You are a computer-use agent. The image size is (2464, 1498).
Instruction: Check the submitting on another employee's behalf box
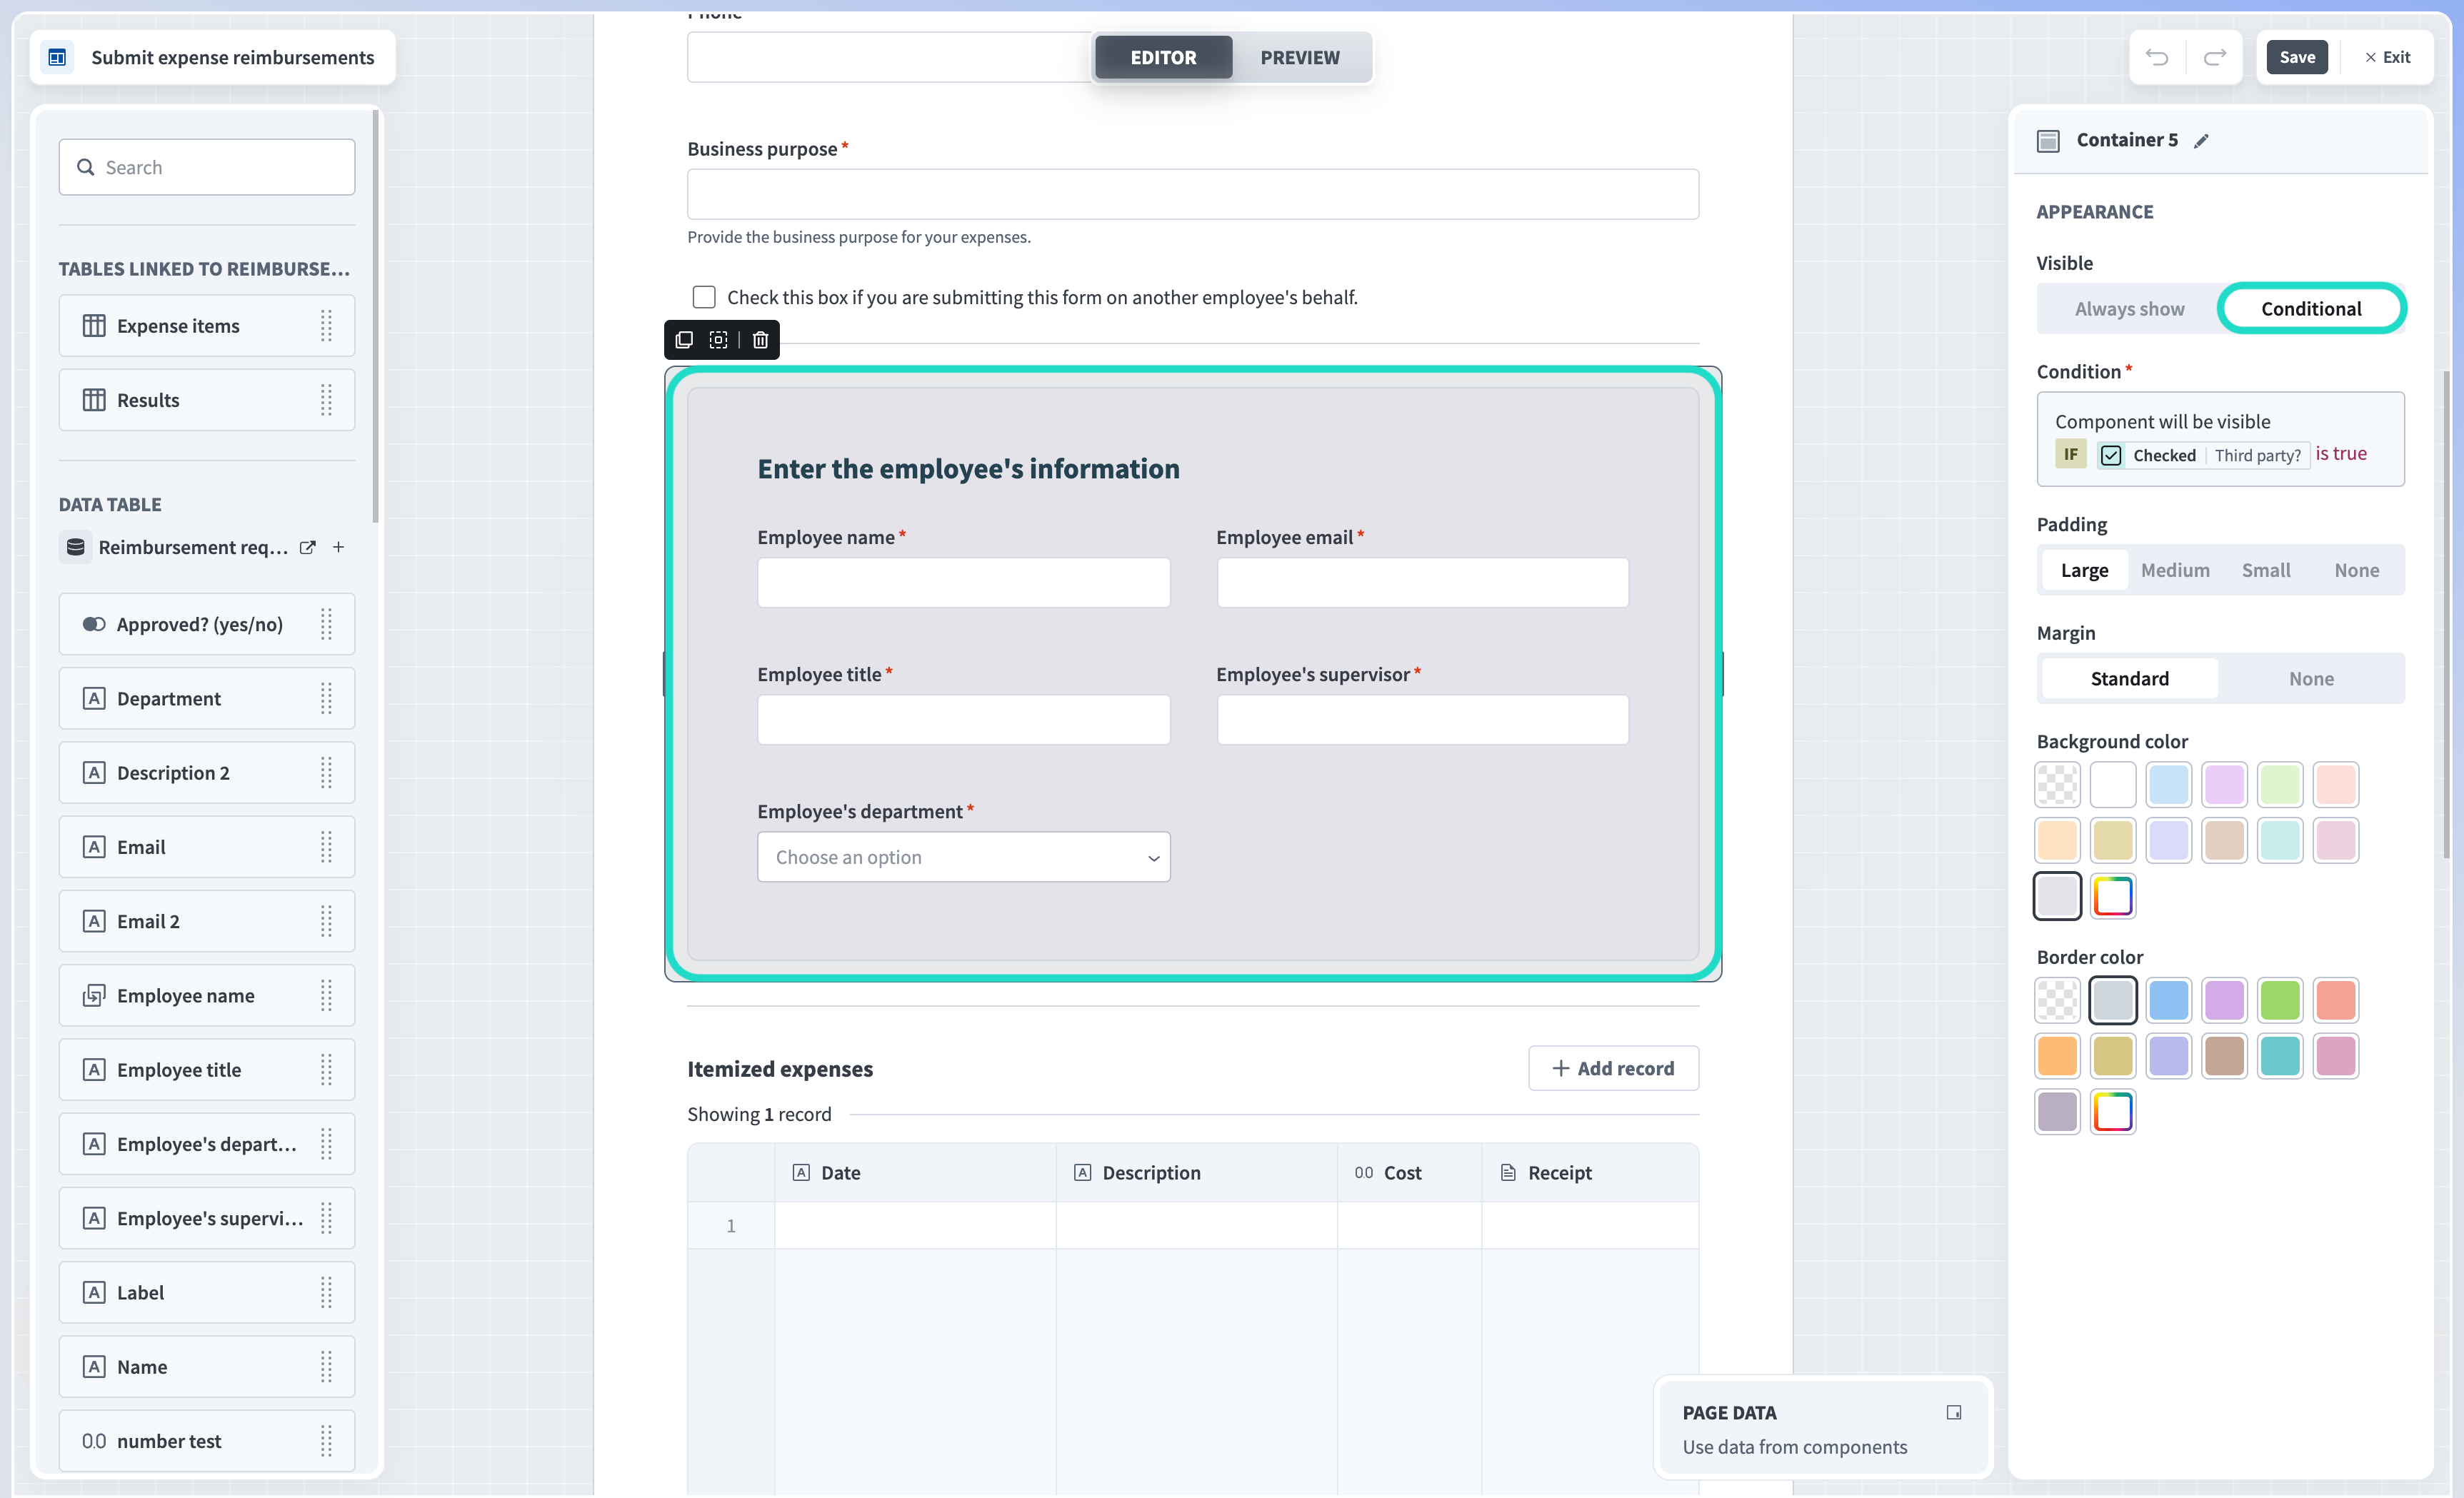click(x=704, y=297)
